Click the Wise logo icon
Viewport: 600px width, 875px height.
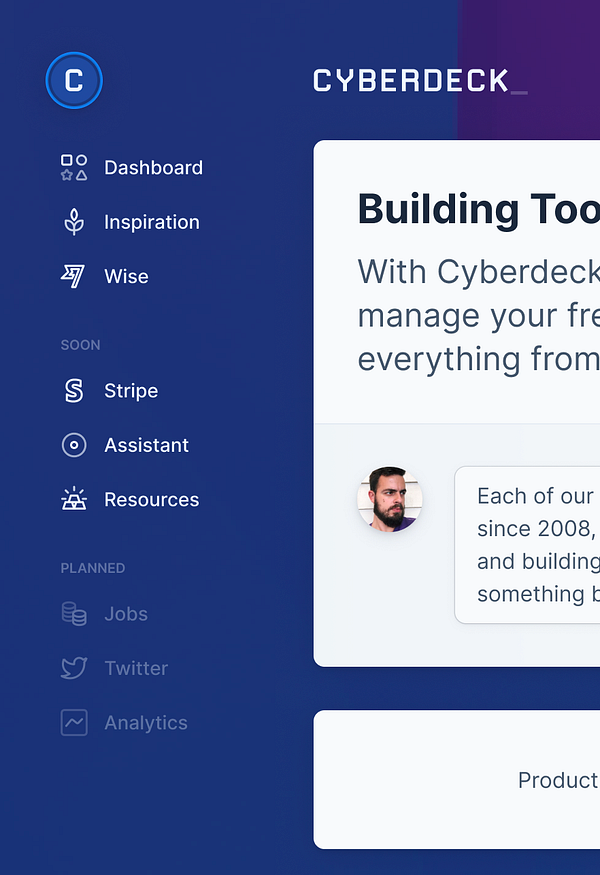(73, 276)
